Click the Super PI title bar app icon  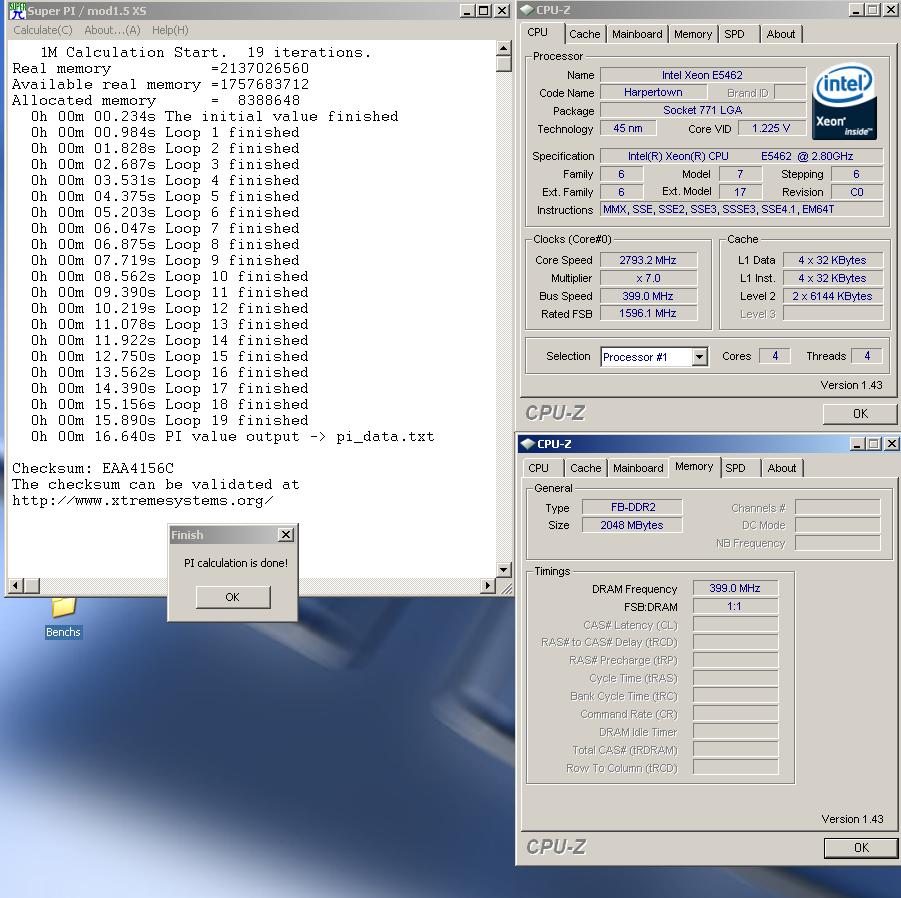17,10
